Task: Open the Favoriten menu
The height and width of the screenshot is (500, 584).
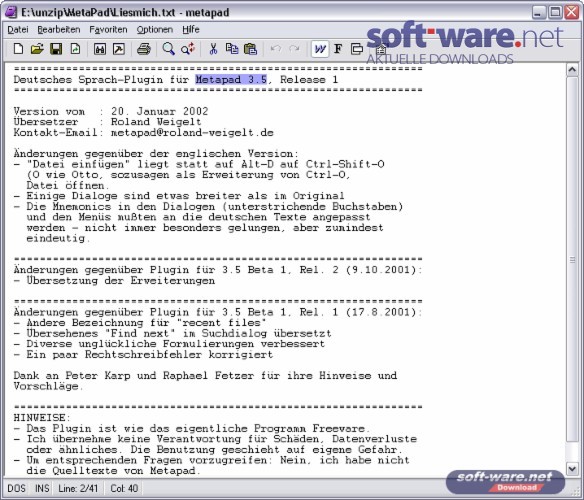Action: (x=108, y=29)
